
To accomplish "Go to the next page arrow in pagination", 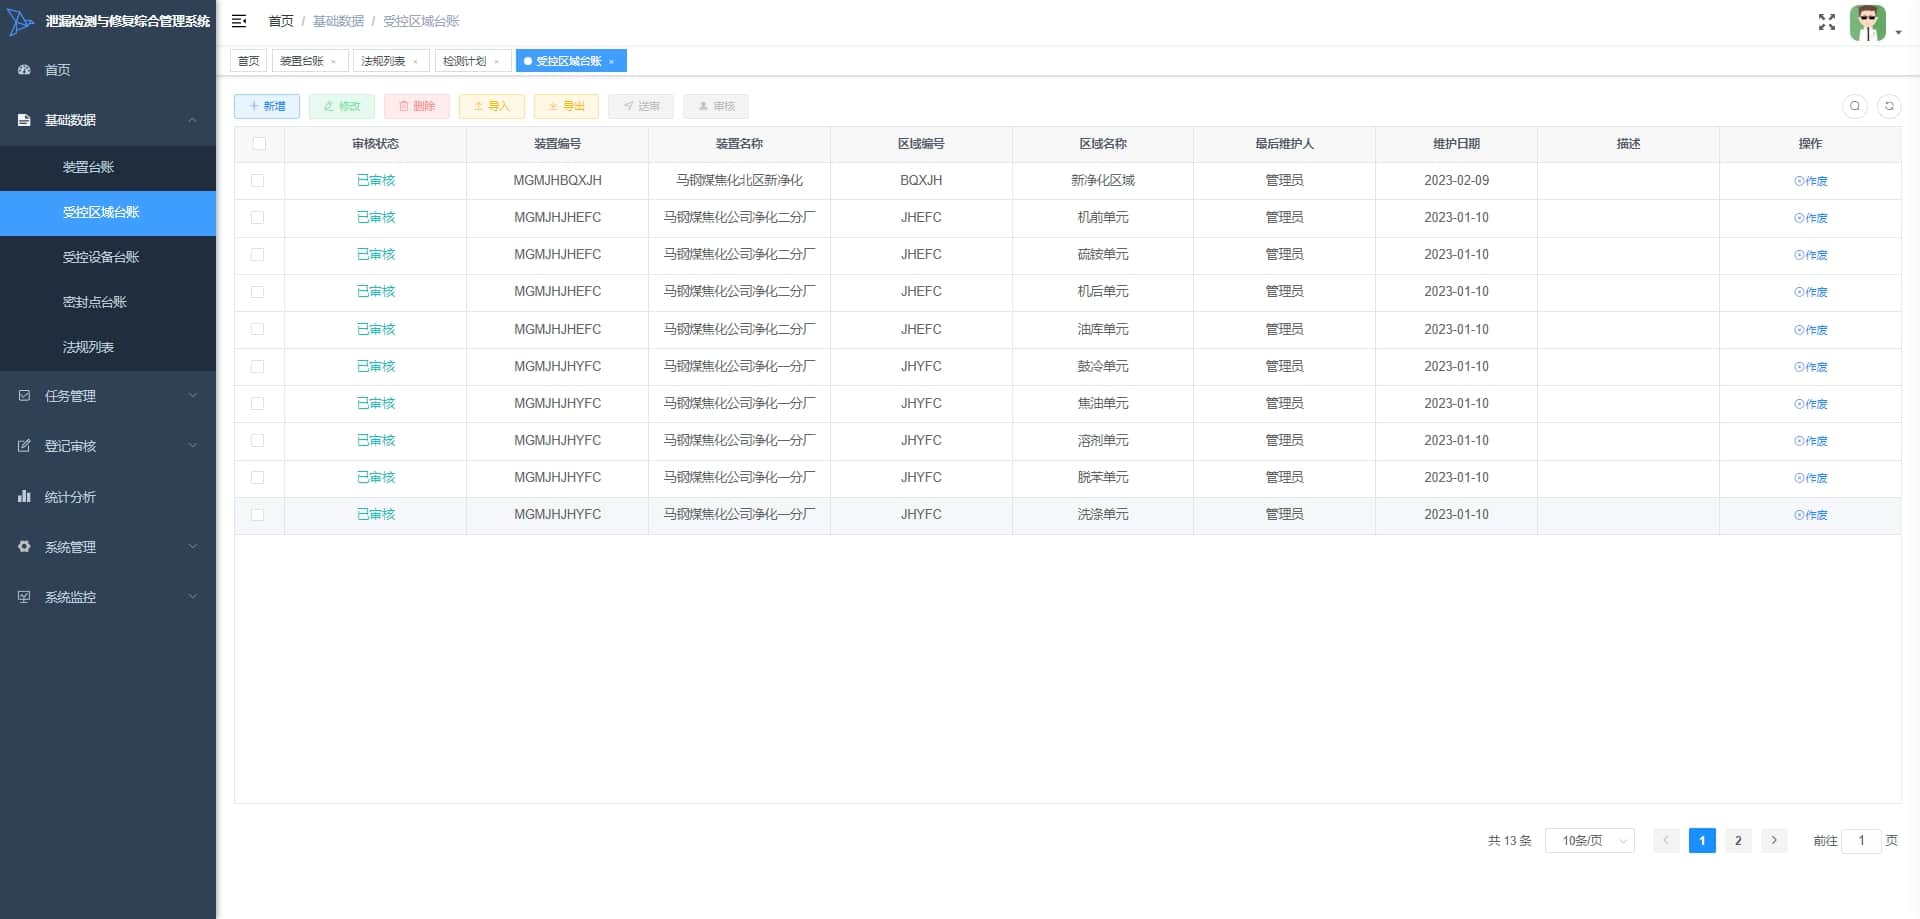I will [x=1774, y=840].
